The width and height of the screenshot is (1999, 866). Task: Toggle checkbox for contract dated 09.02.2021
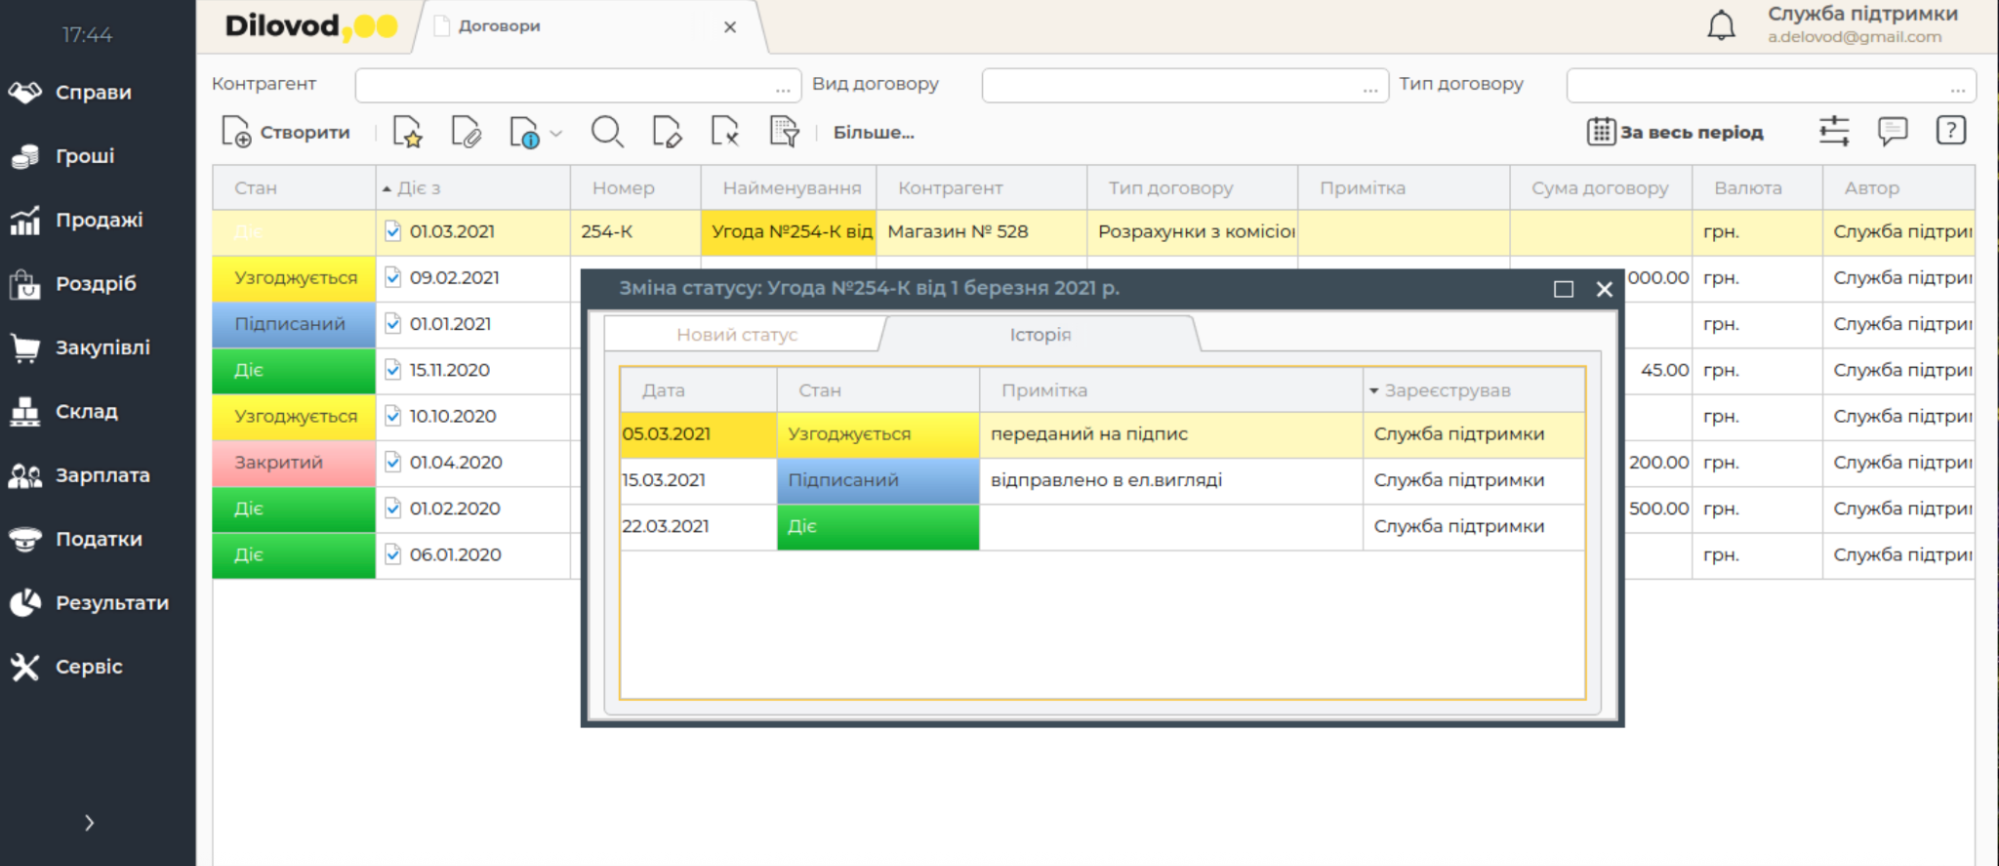click(x=393, y=278)
